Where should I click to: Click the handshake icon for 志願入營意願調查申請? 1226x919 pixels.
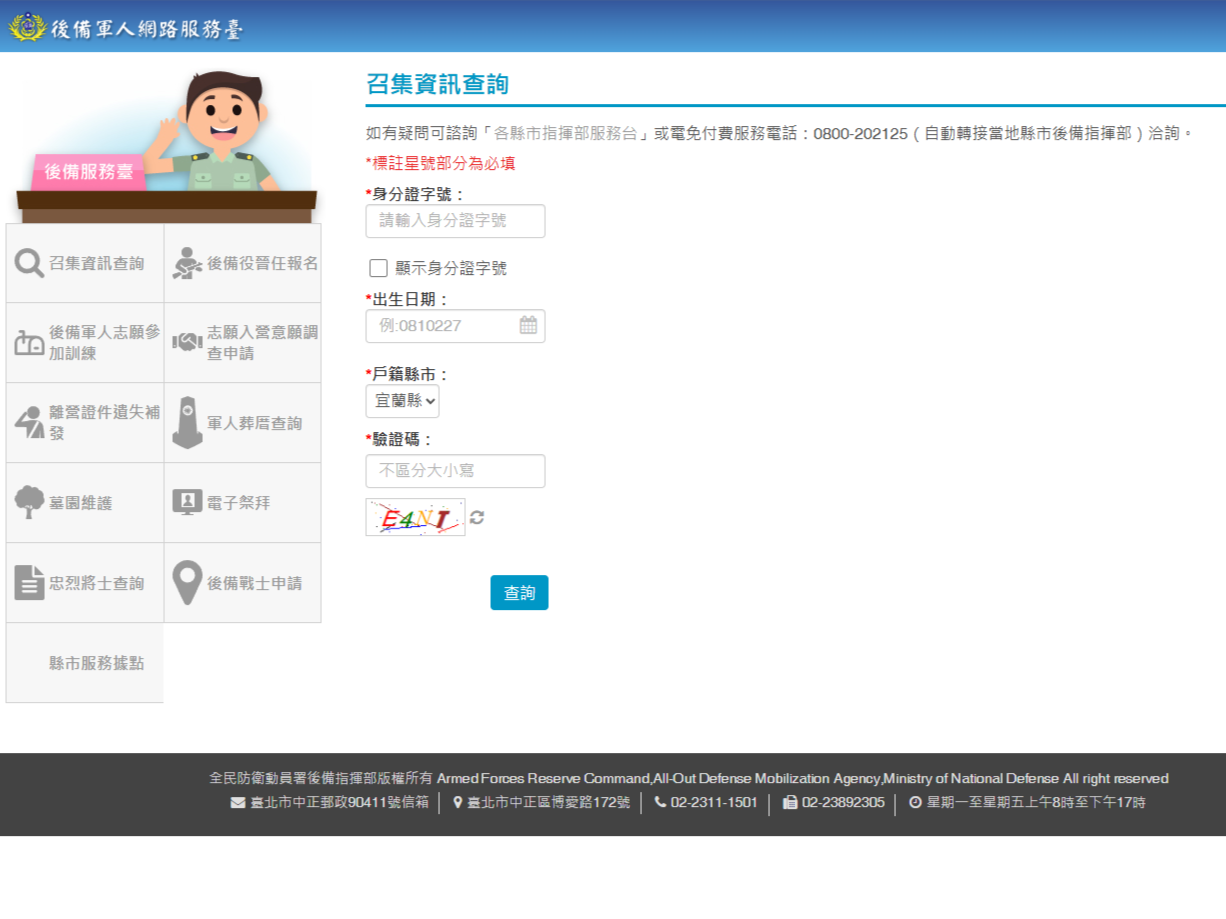[x=186, y=341]
